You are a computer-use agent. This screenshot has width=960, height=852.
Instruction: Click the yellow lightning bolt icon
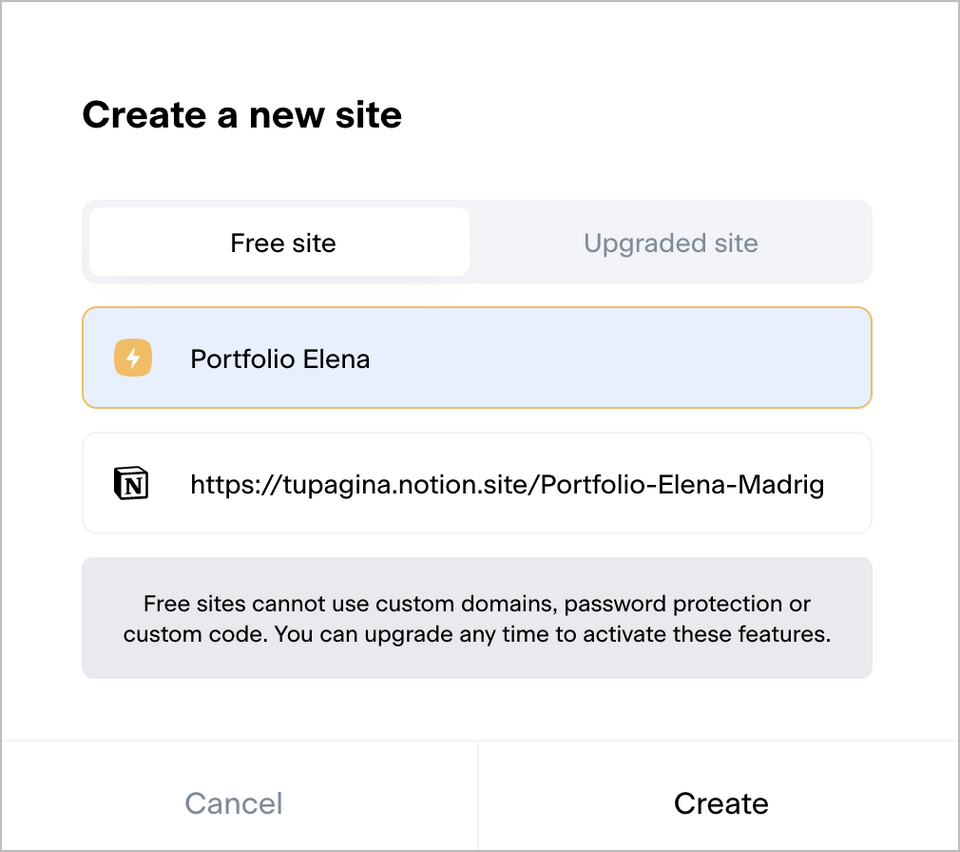(133, 358)
